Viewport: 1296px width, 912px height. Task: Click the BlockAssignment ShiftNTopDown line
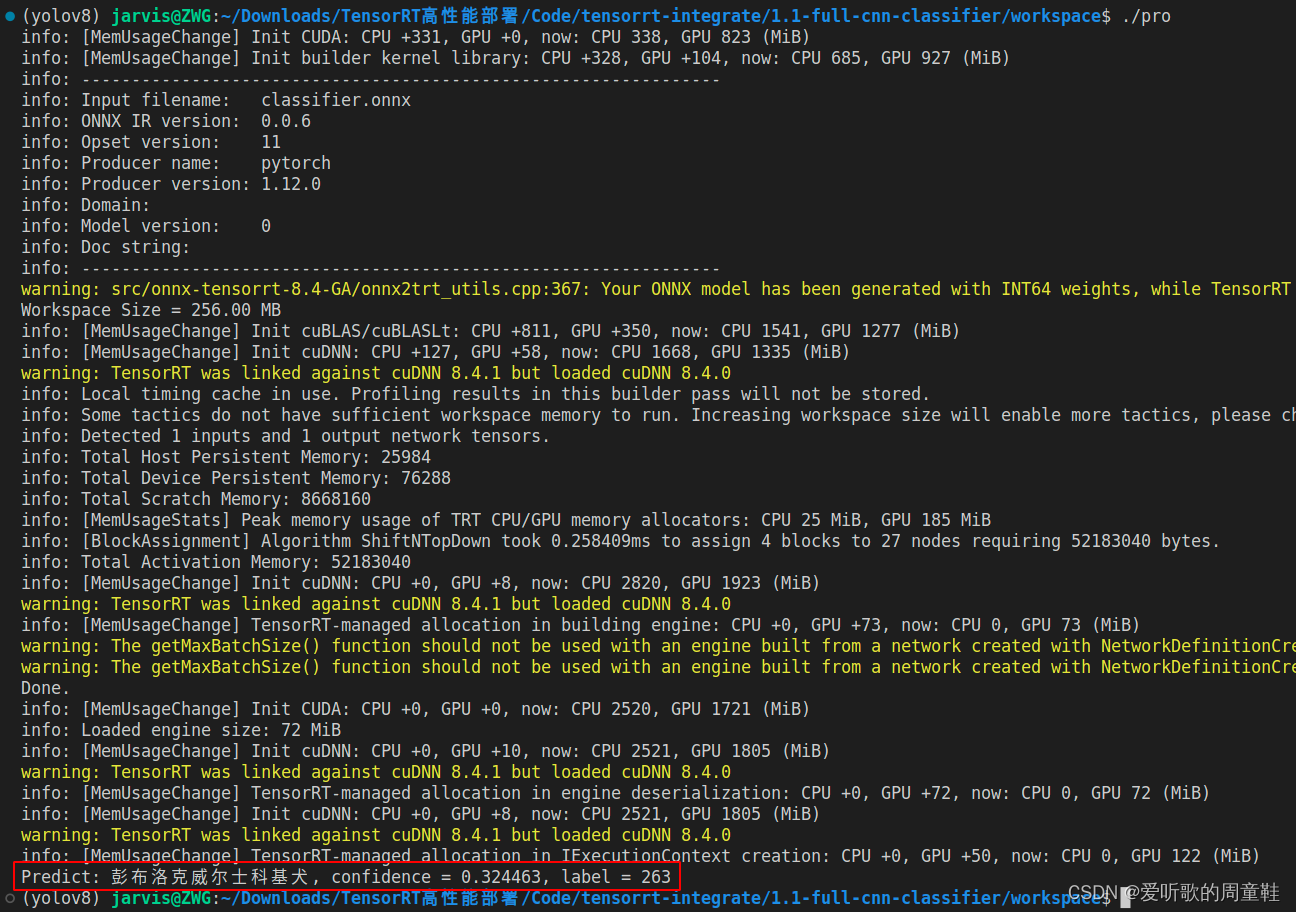(621, 541)
